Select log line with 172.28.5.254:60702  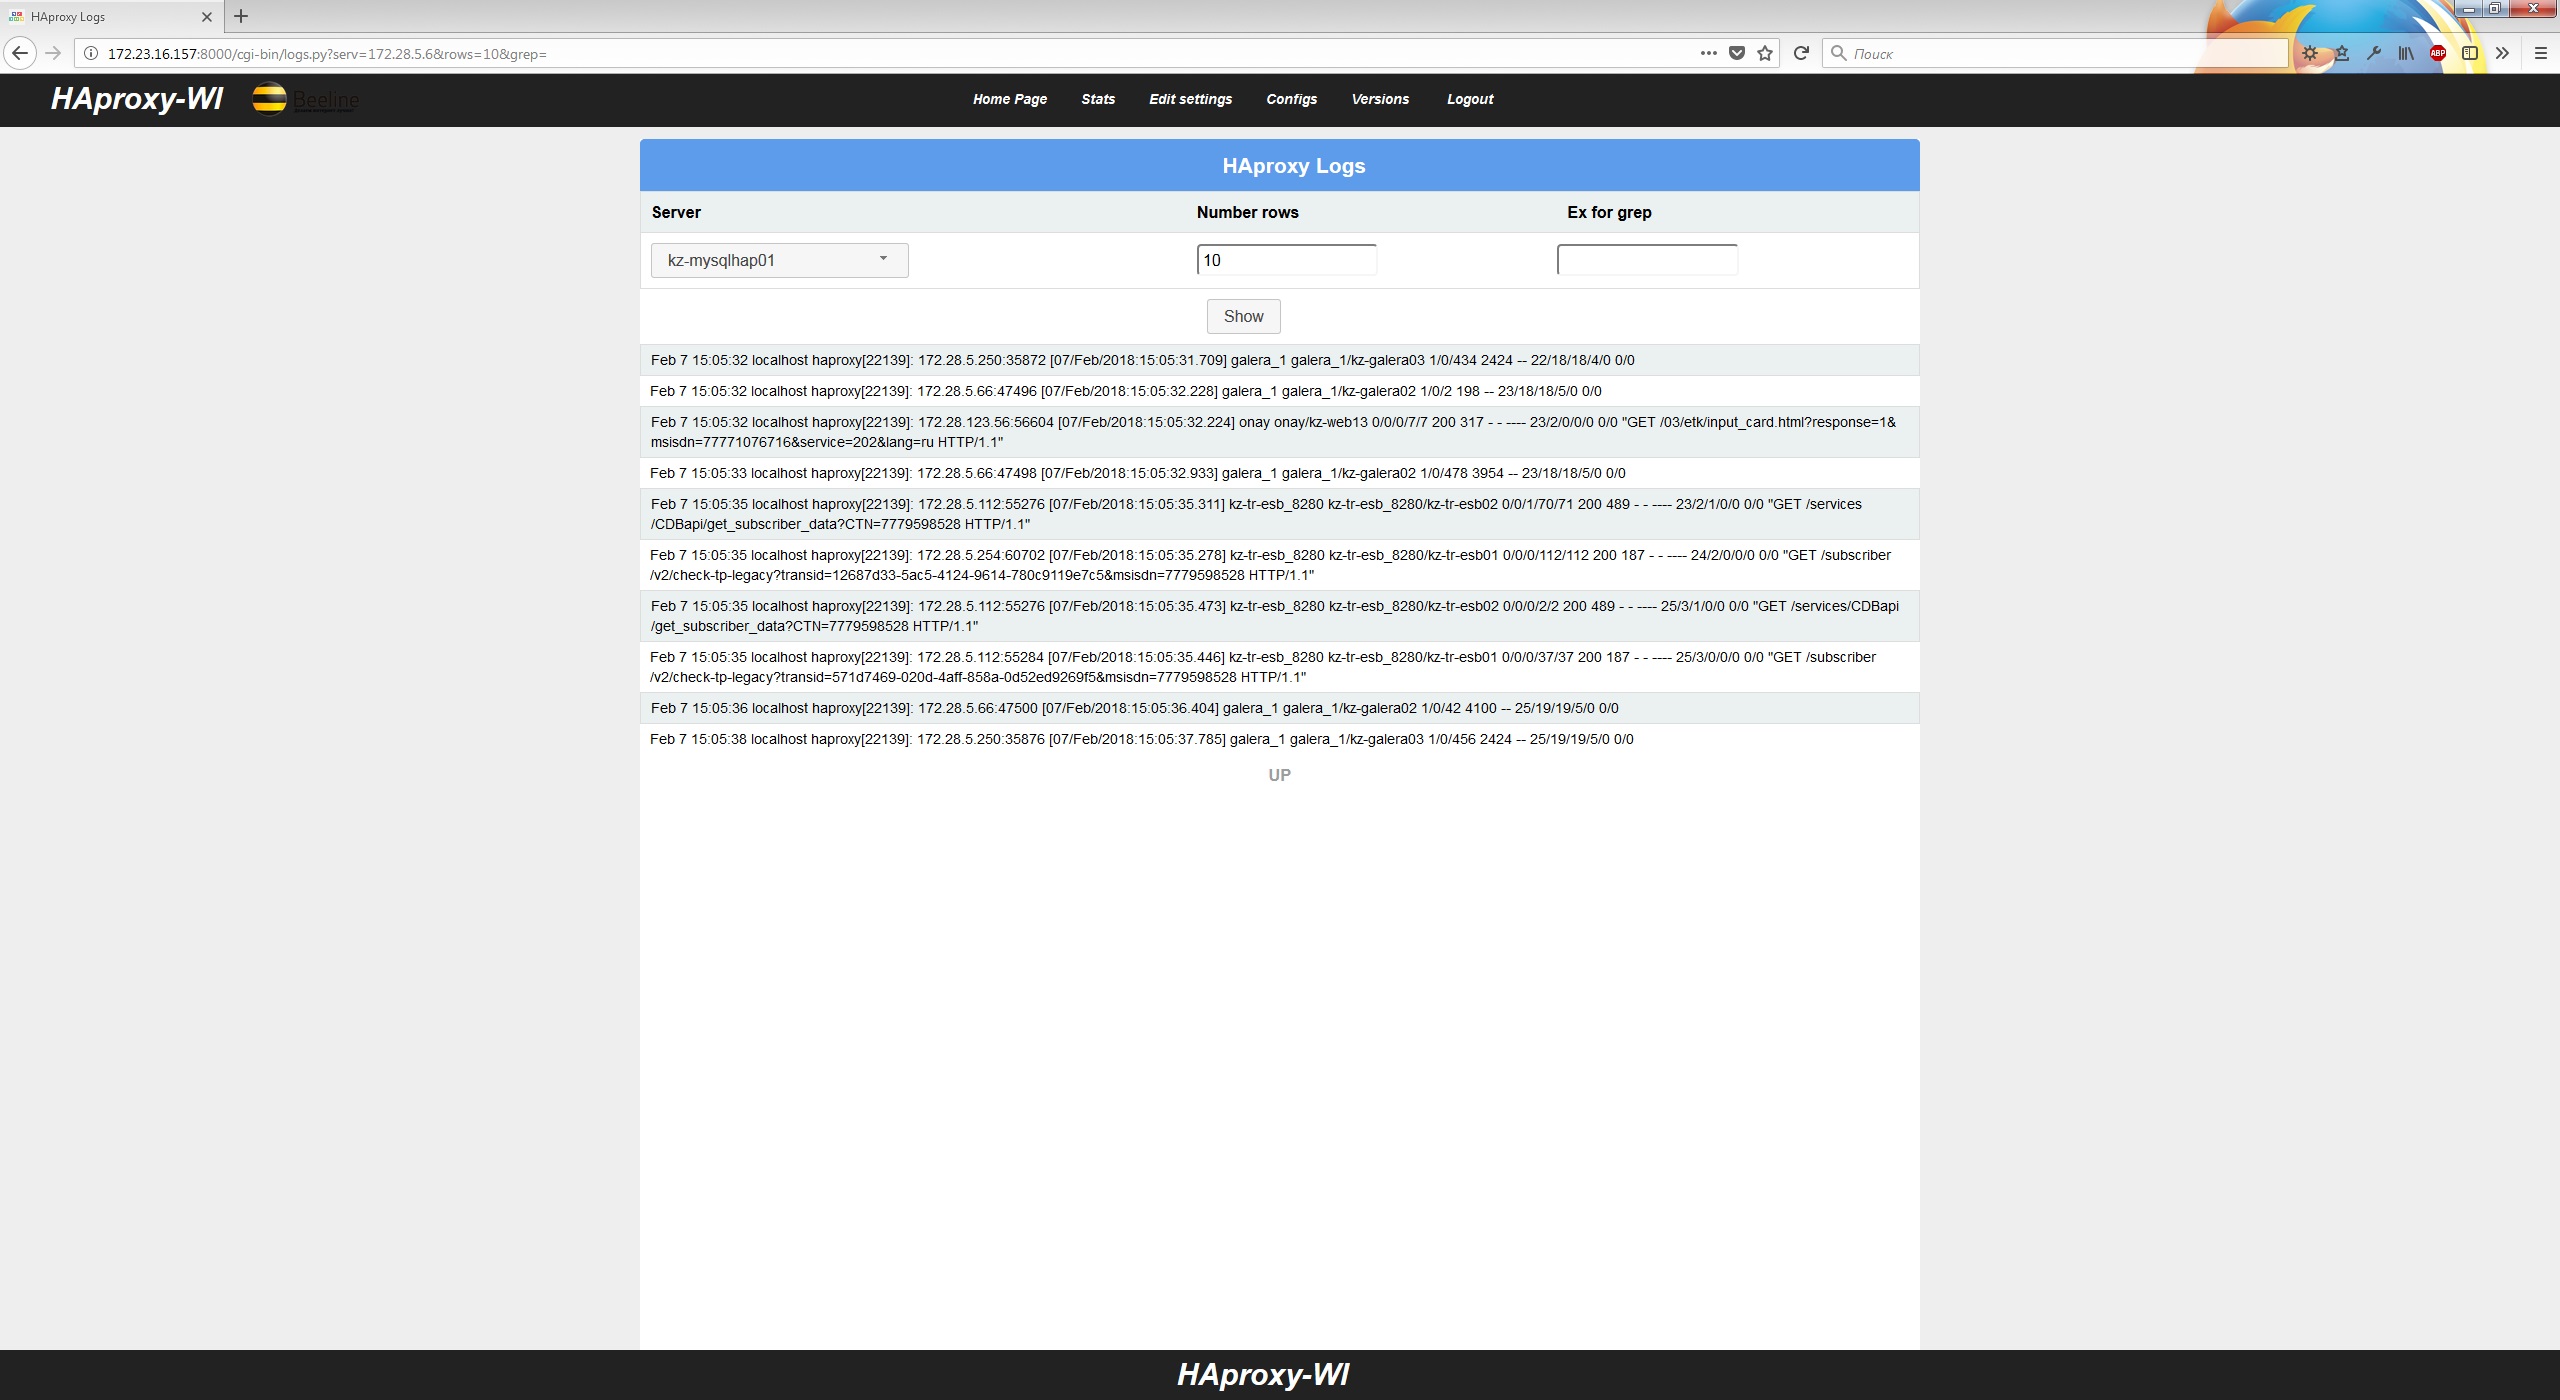pos(1279,565)
